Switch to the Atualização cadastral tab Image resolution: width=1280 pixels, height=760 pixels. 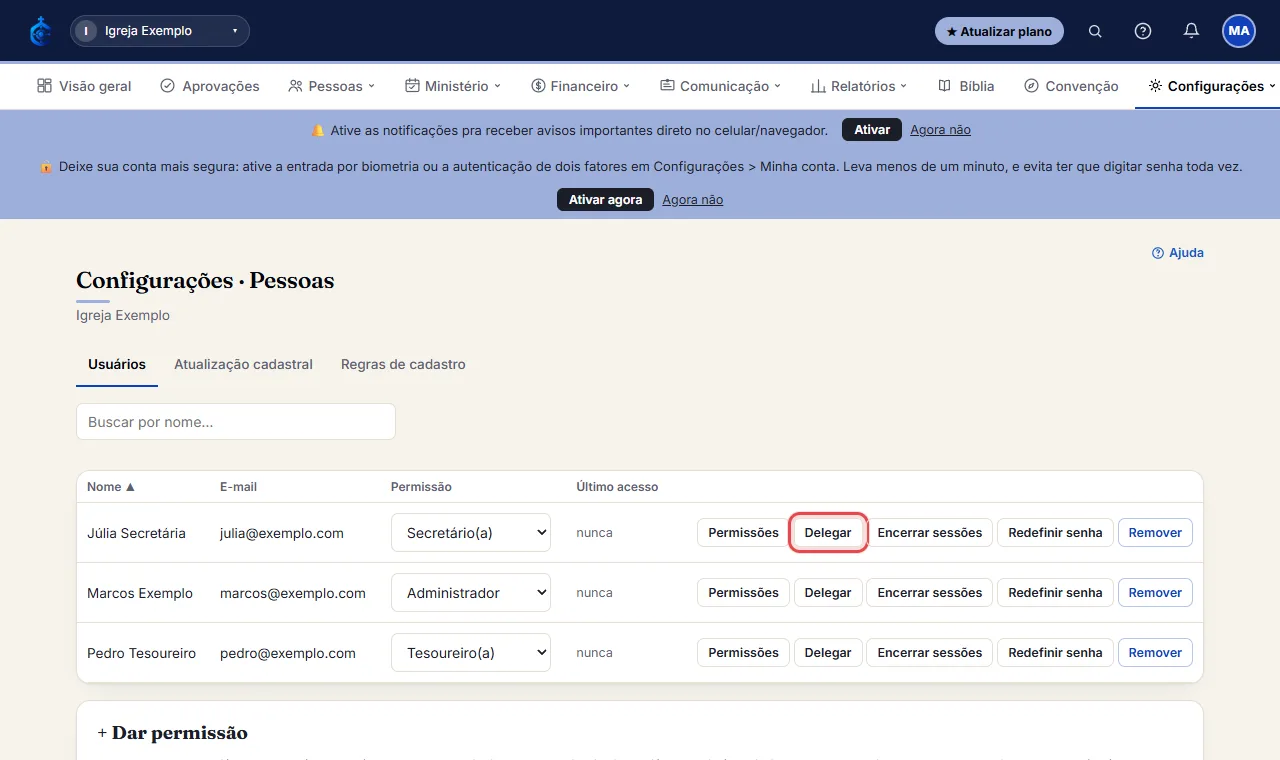click(x=243, y=364)
